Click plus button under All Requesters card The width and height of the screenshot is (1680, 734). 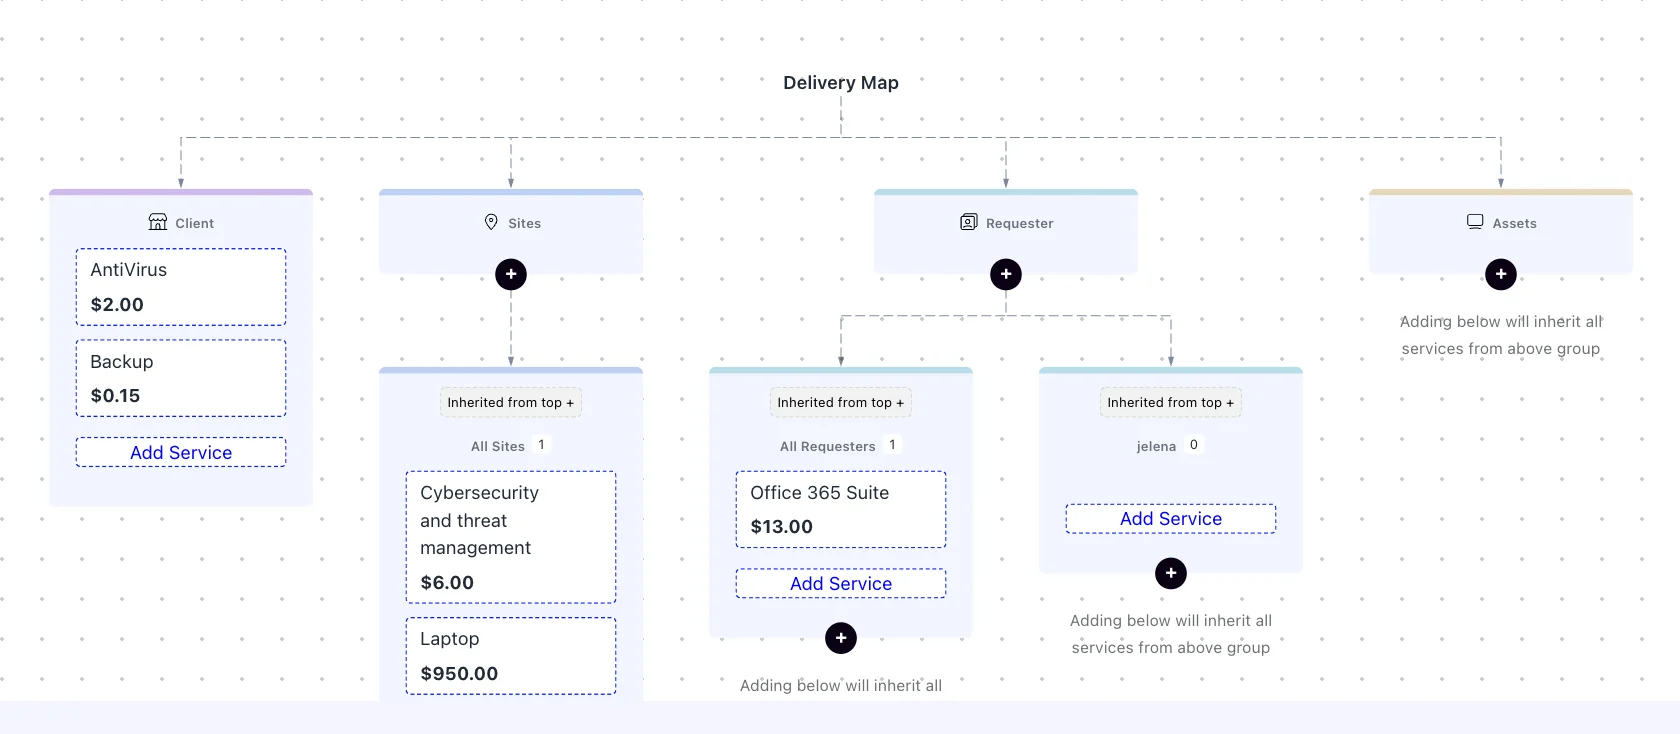click(841, 638)
